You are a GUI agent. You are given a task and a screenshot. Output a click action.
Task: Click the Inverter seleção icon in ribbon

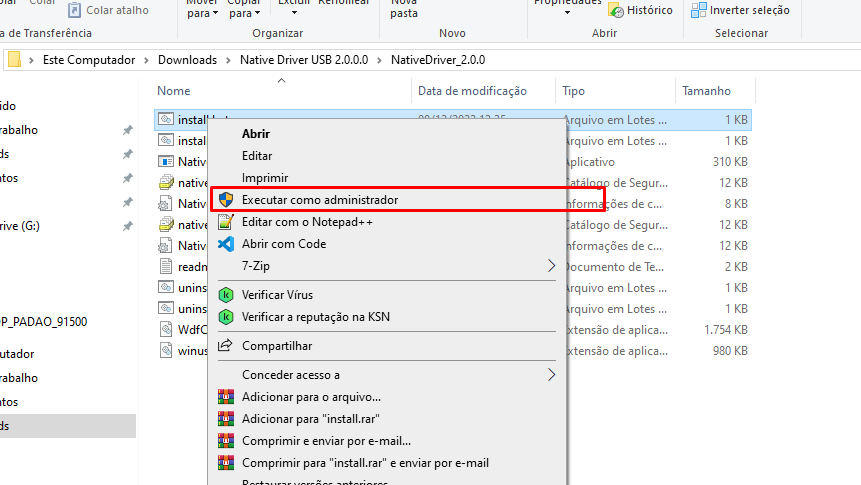point(699,10)
